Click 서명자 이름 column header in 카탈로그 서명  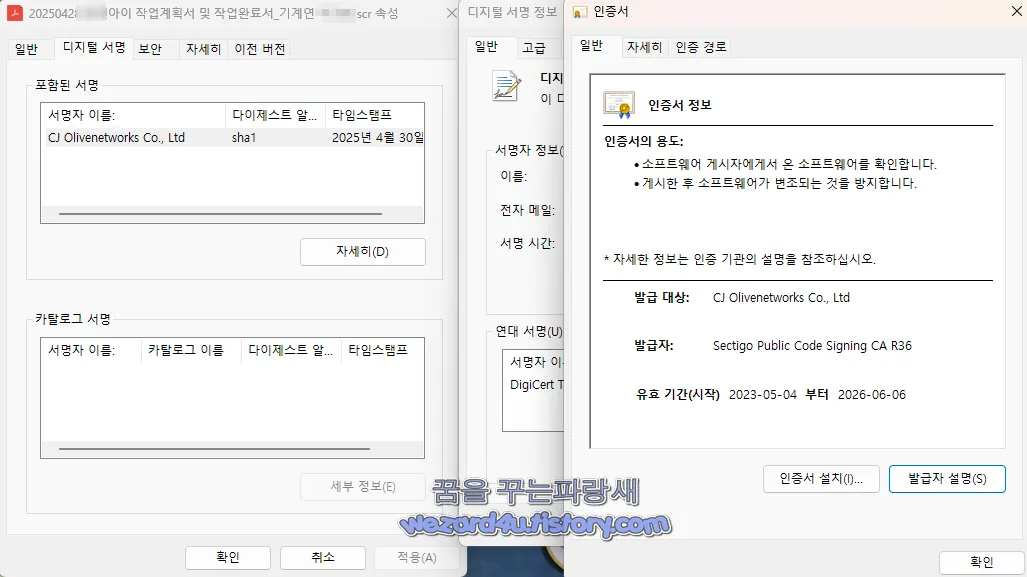(91, 350)
